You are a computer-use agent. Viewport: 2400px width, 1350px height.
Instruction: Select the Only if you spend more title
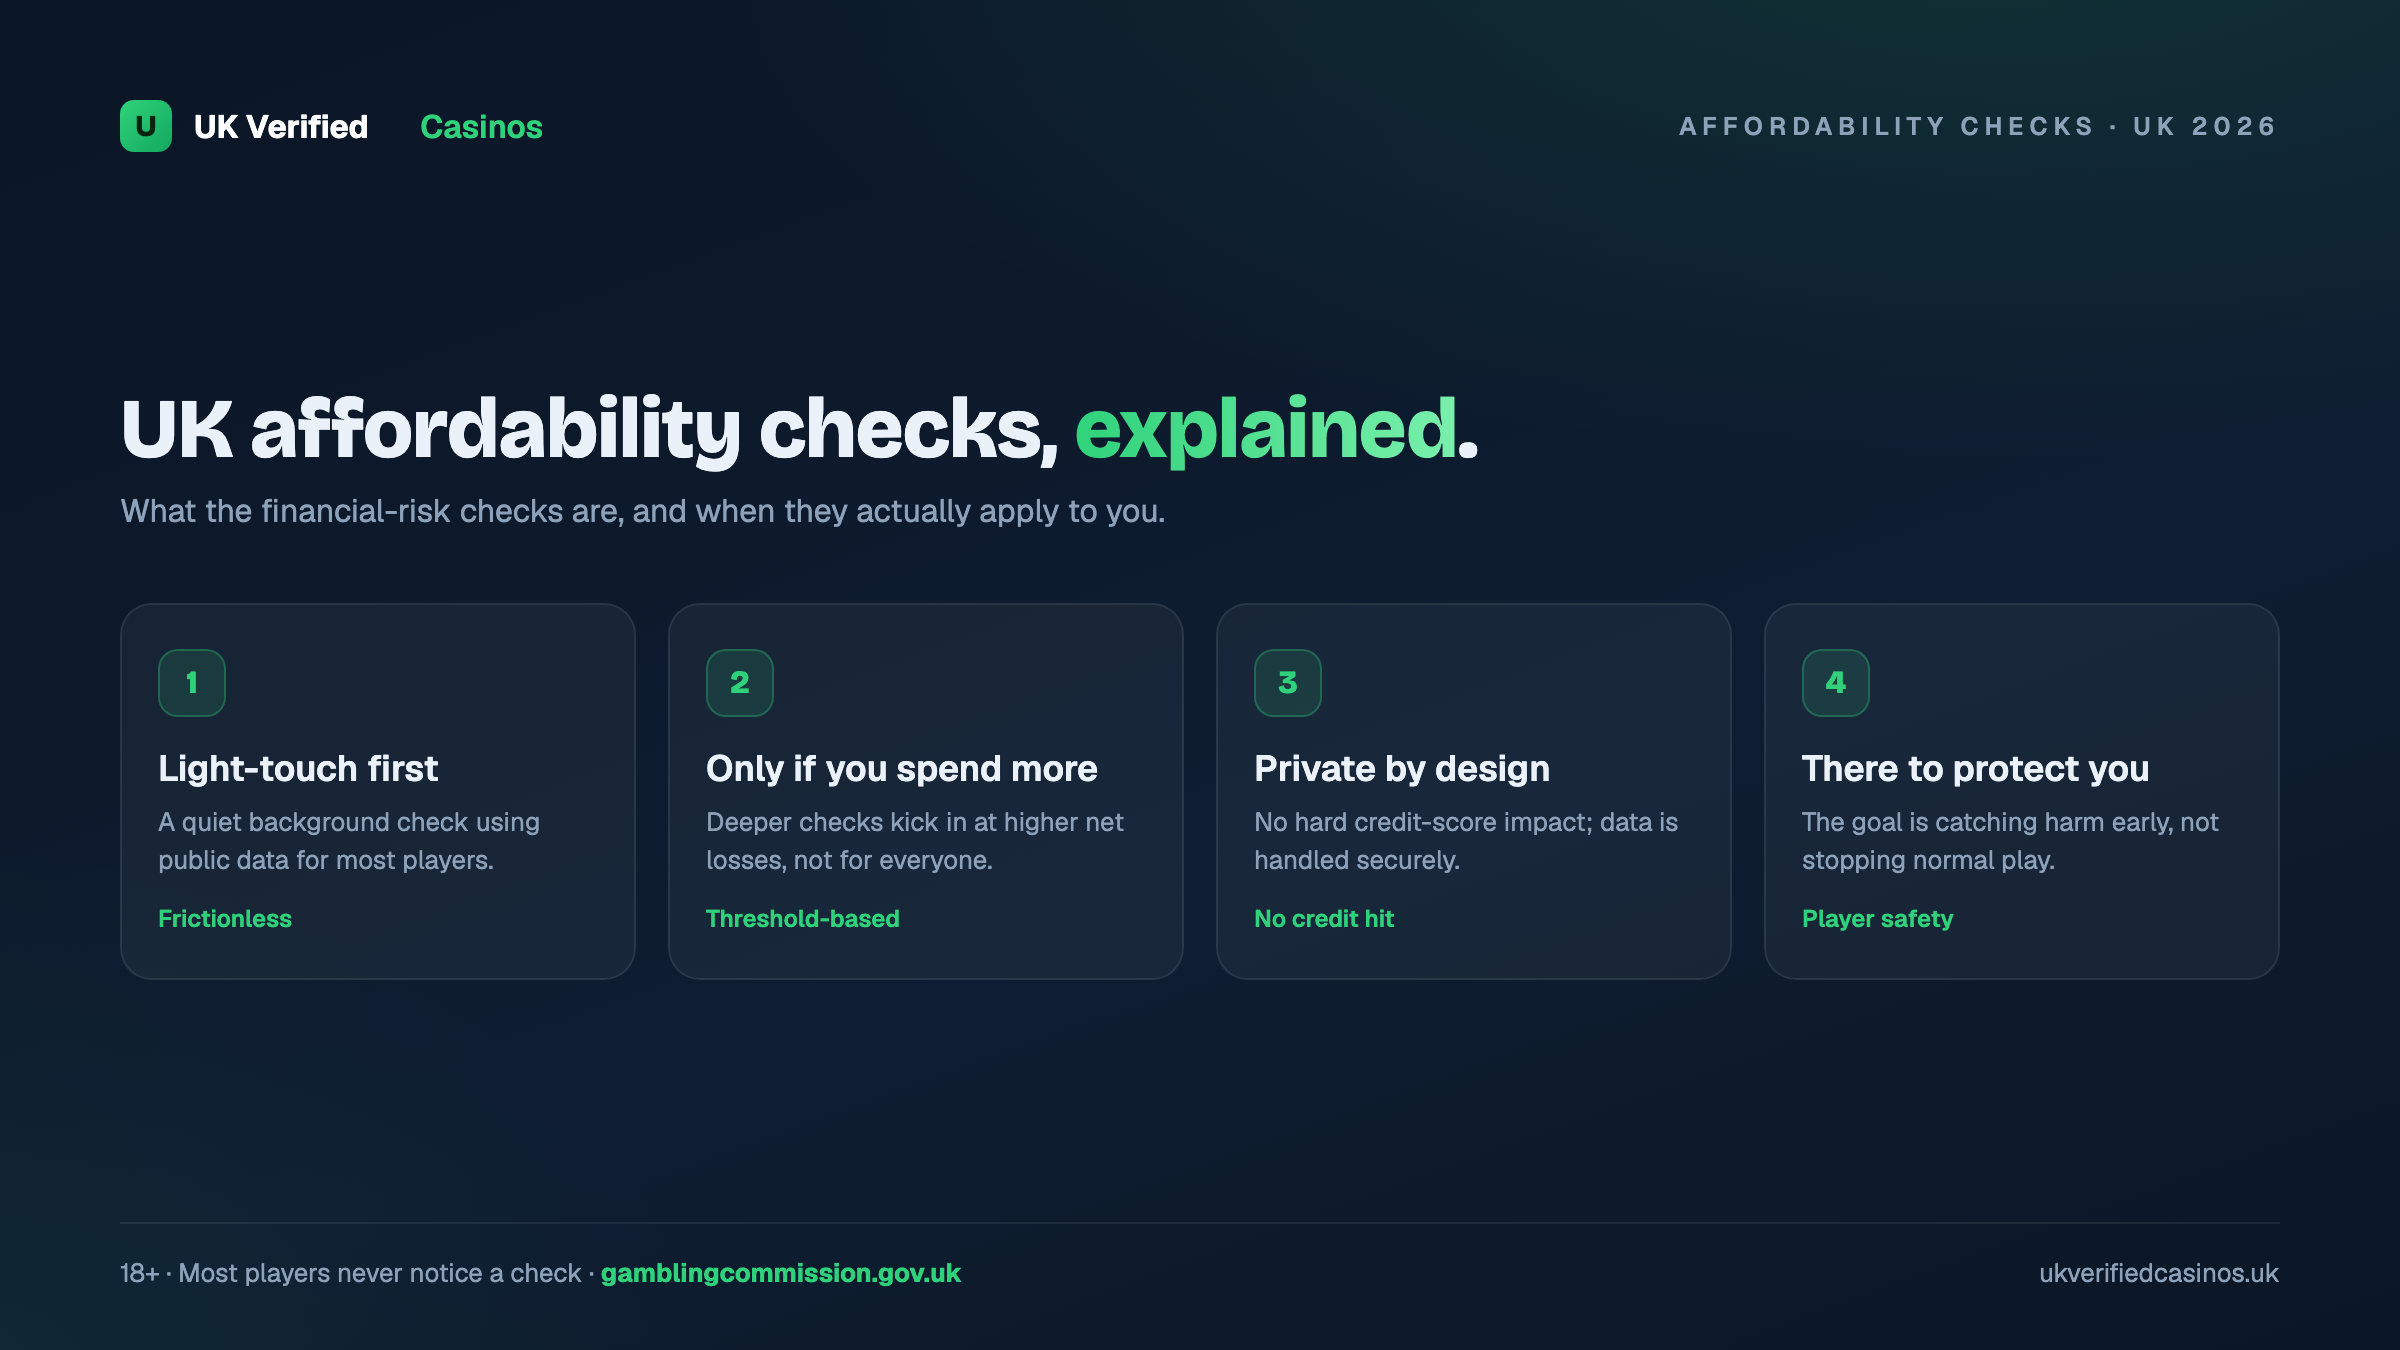point(902,768)
